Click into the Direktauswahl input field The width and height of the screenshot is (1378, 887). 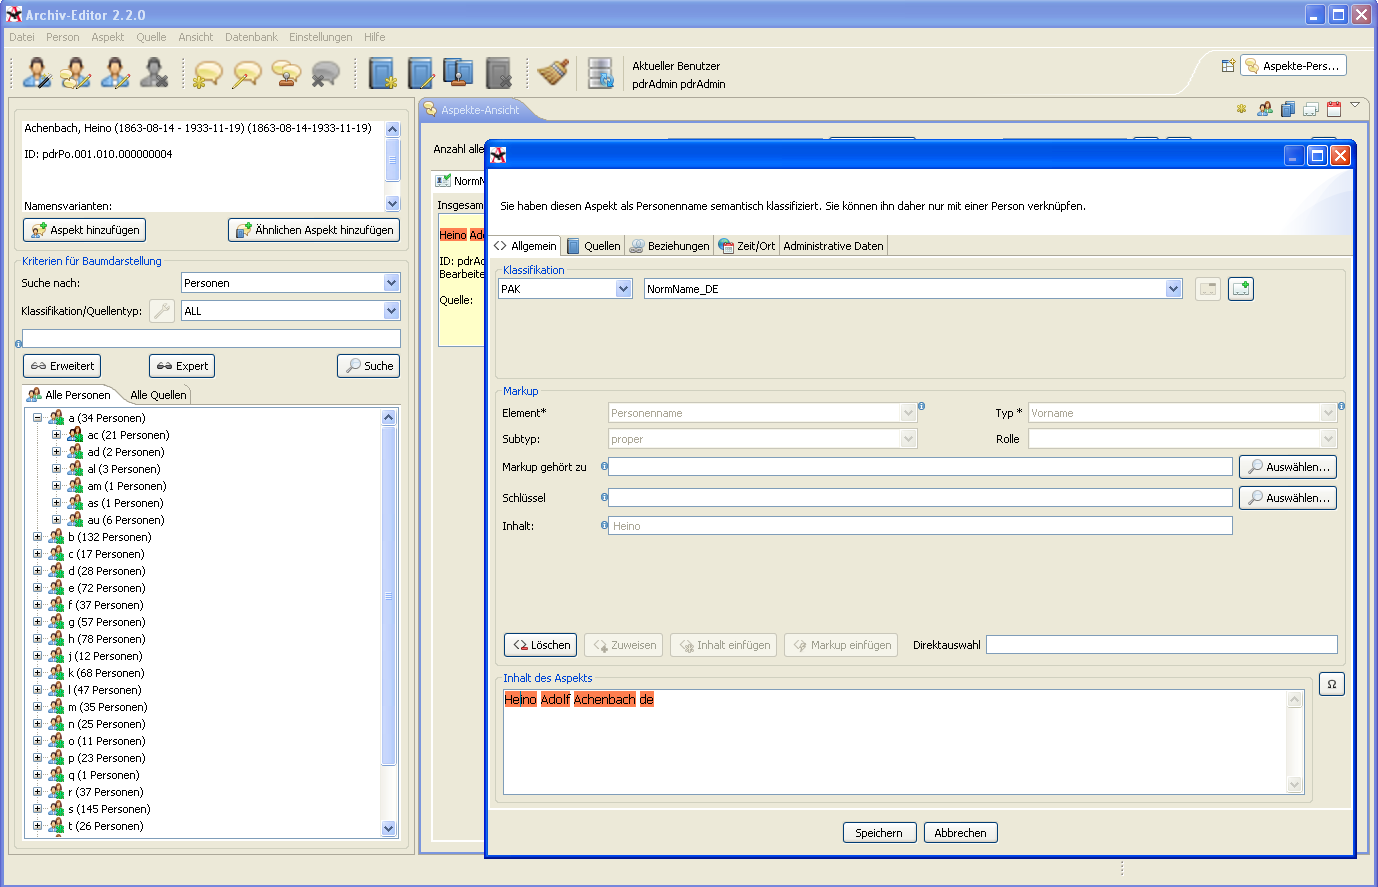click(1161, 645)
